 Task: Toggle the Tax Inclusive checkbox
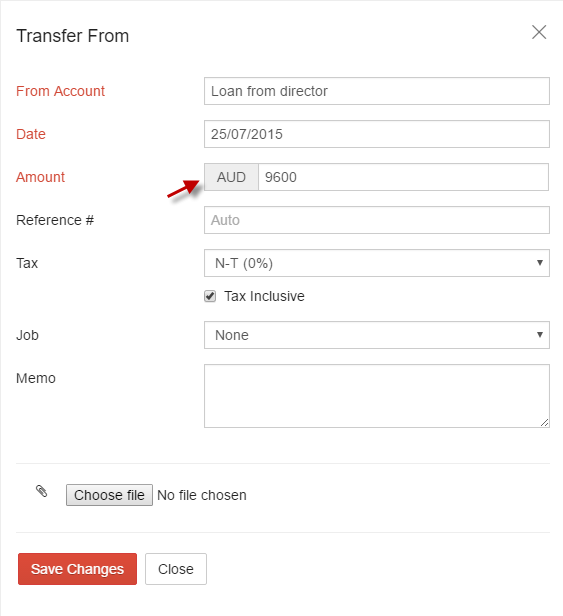(x=210, y=296)
